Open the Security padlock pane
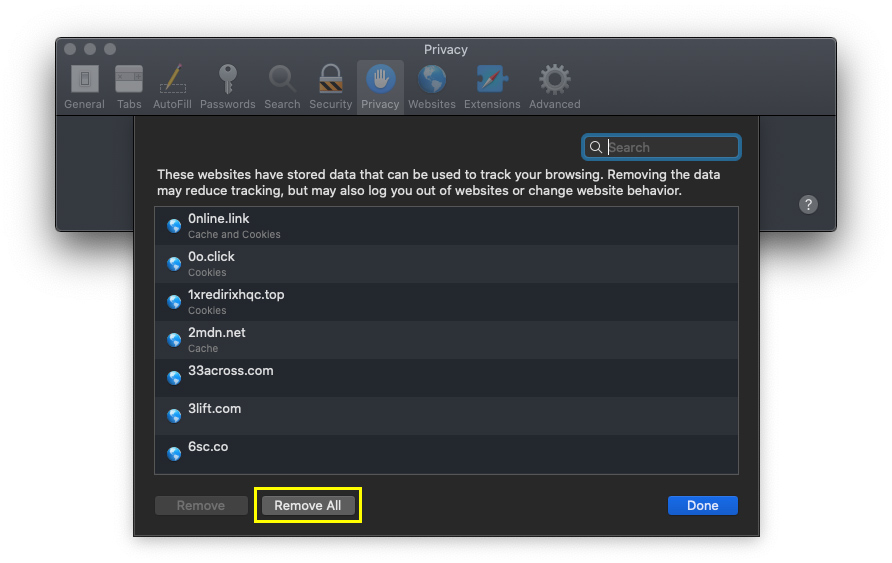The width and height of the screenshot is (892, 563). point(331,87)
